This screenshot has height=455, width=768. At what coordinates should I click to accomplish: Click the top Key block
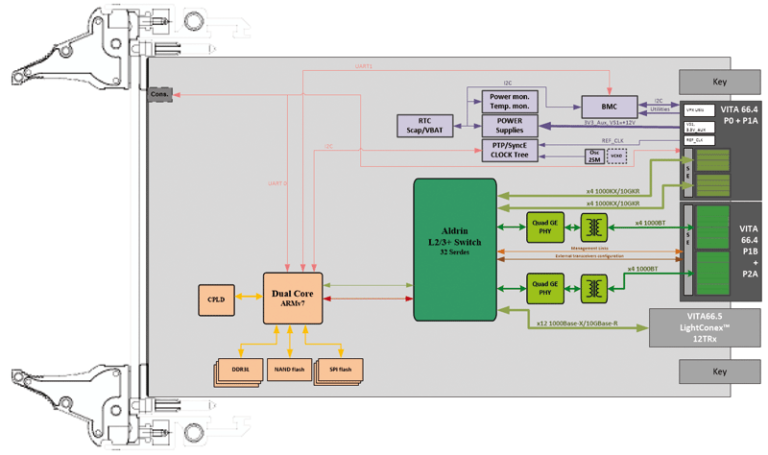721,81
